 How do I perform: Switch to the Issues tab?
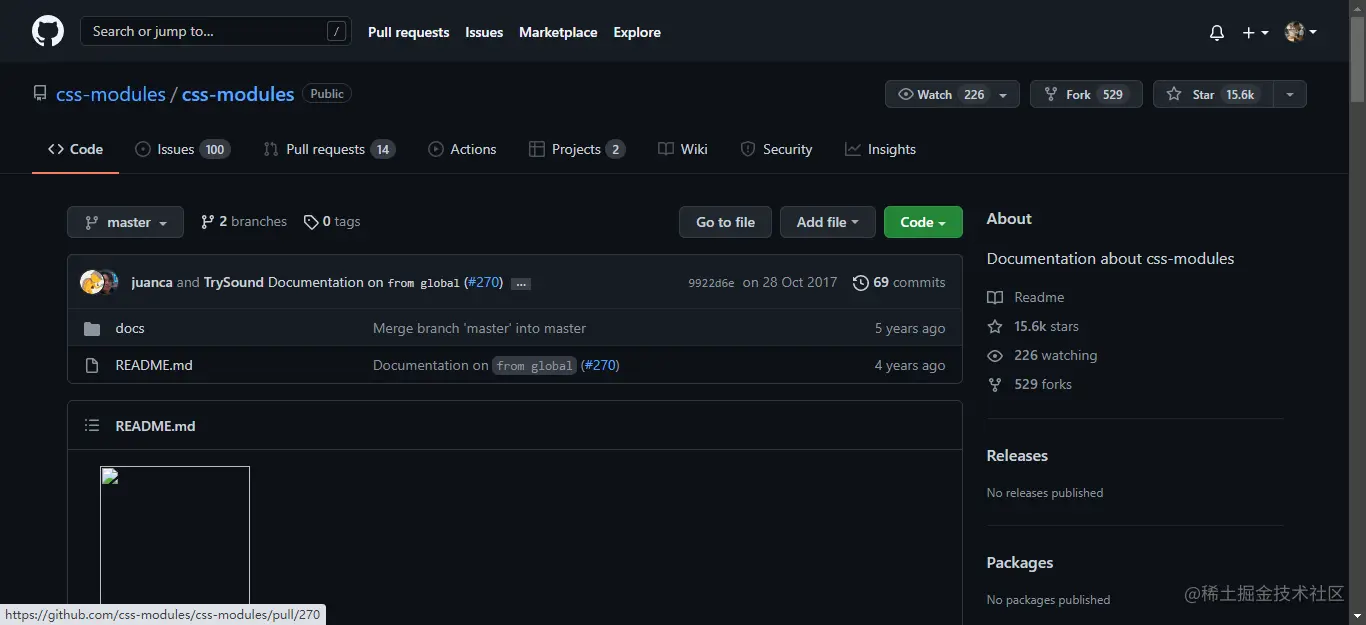(x=183, y=149)
